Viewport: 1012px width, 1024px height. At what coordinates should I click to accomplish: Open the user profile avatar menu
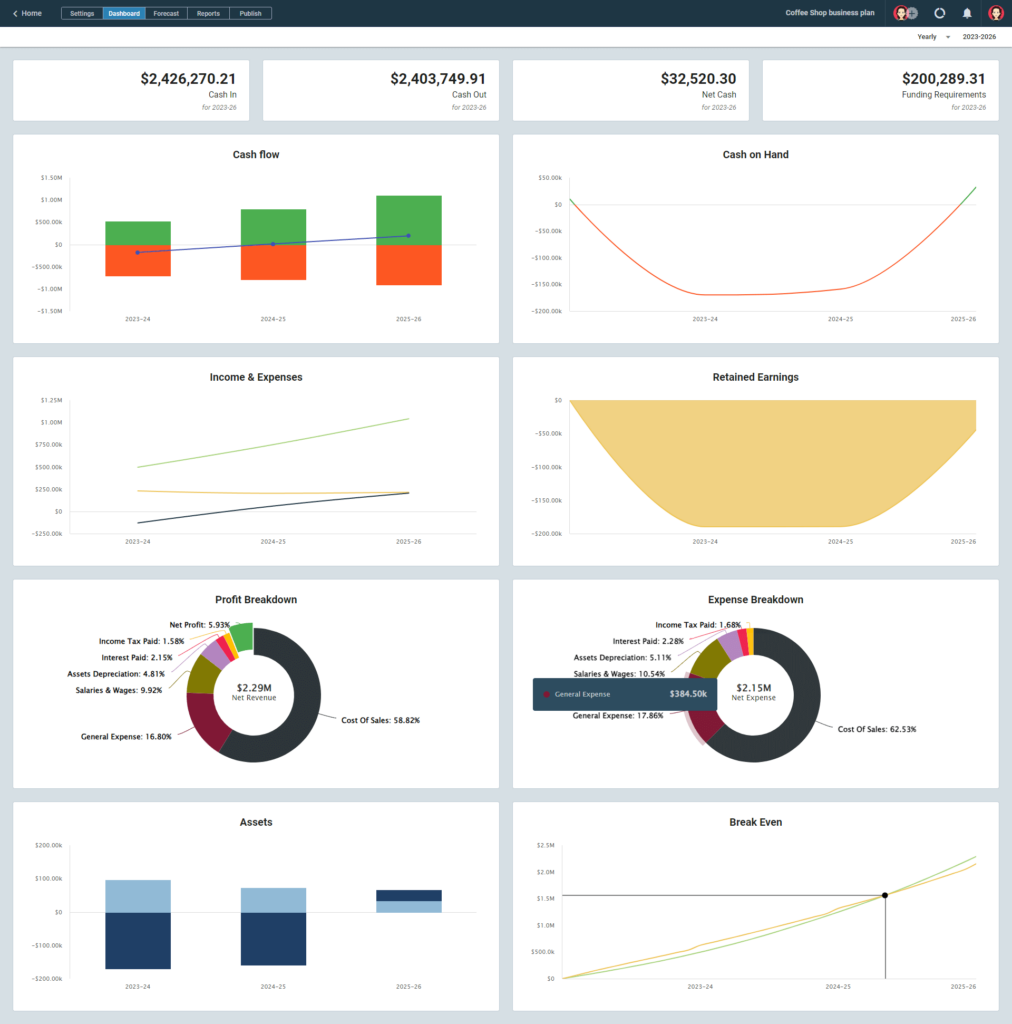click(x=995, y=13)
